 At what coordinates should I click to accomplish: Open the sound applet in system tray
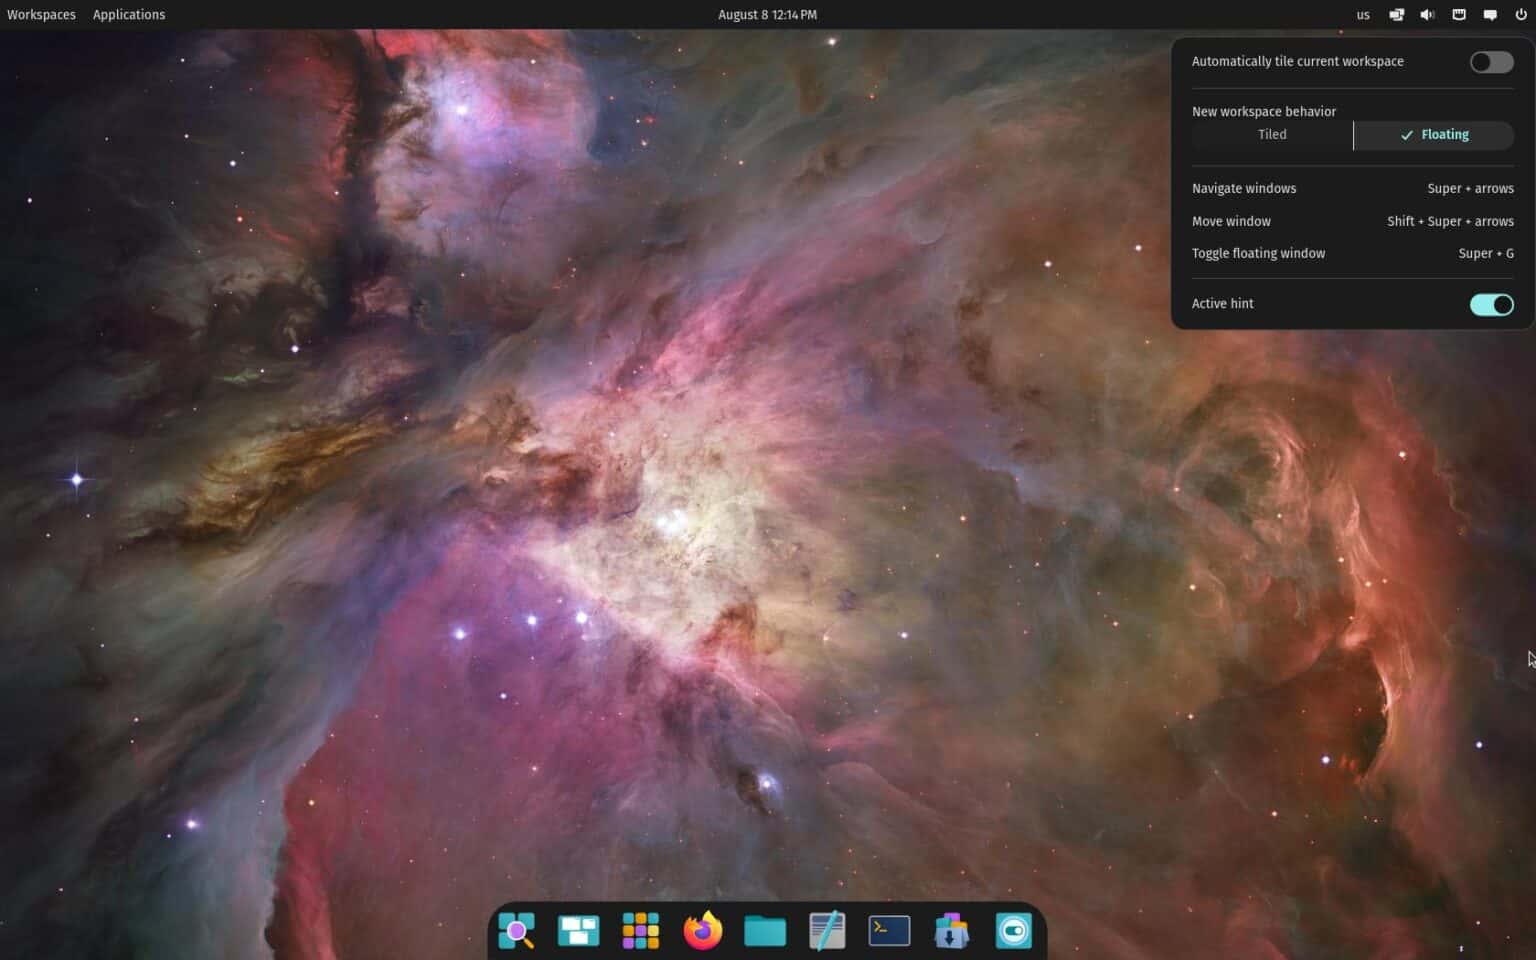(1427, 14)
